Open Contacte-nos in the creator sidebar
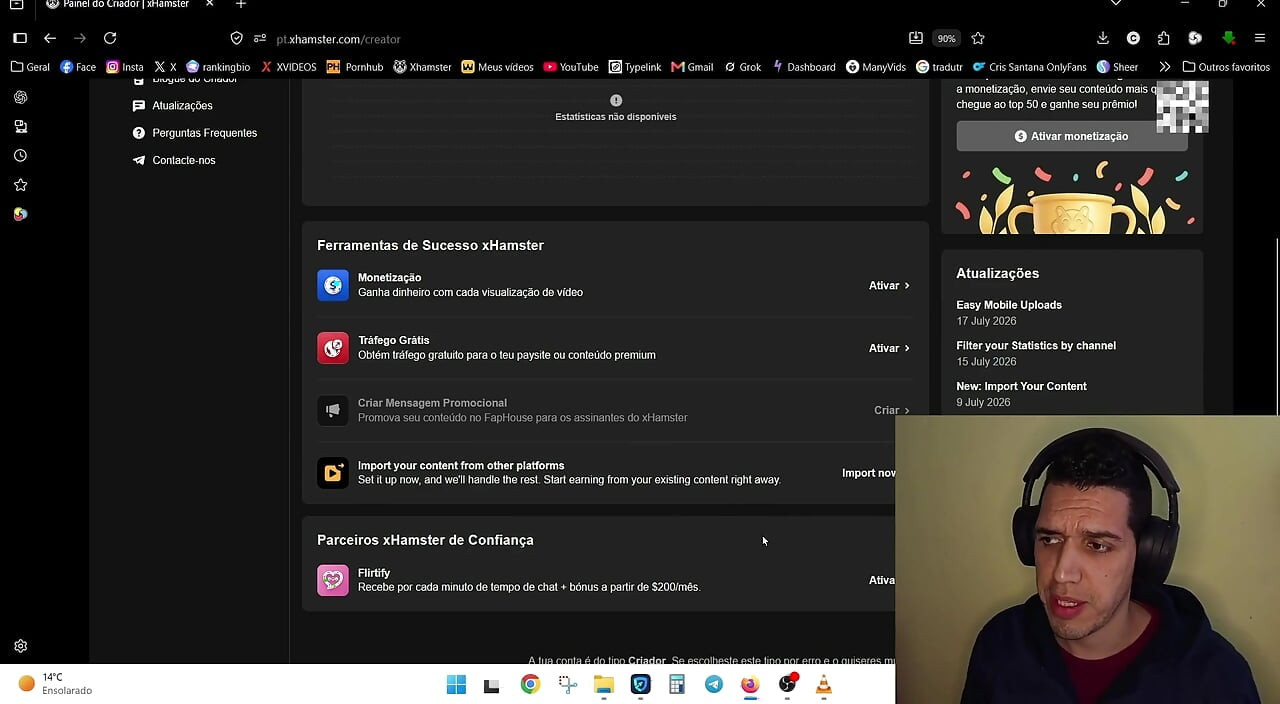 pos(174,160)
